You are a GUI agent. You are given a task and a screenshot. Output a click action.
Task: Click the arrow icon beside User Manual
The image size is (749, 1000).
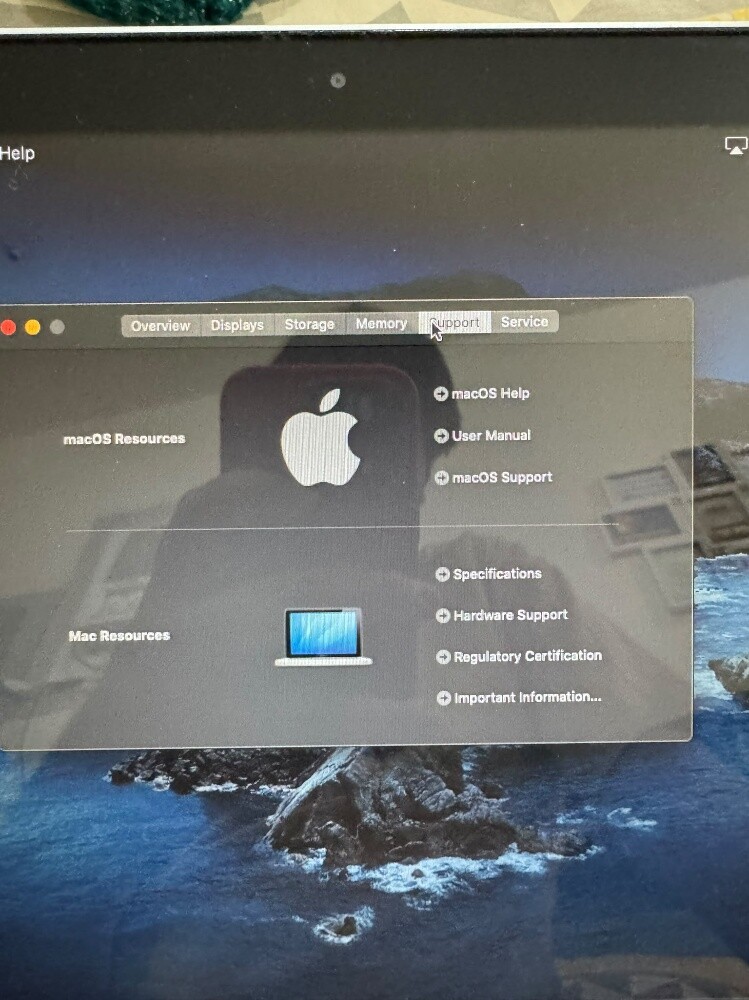(x=441, y=436)
